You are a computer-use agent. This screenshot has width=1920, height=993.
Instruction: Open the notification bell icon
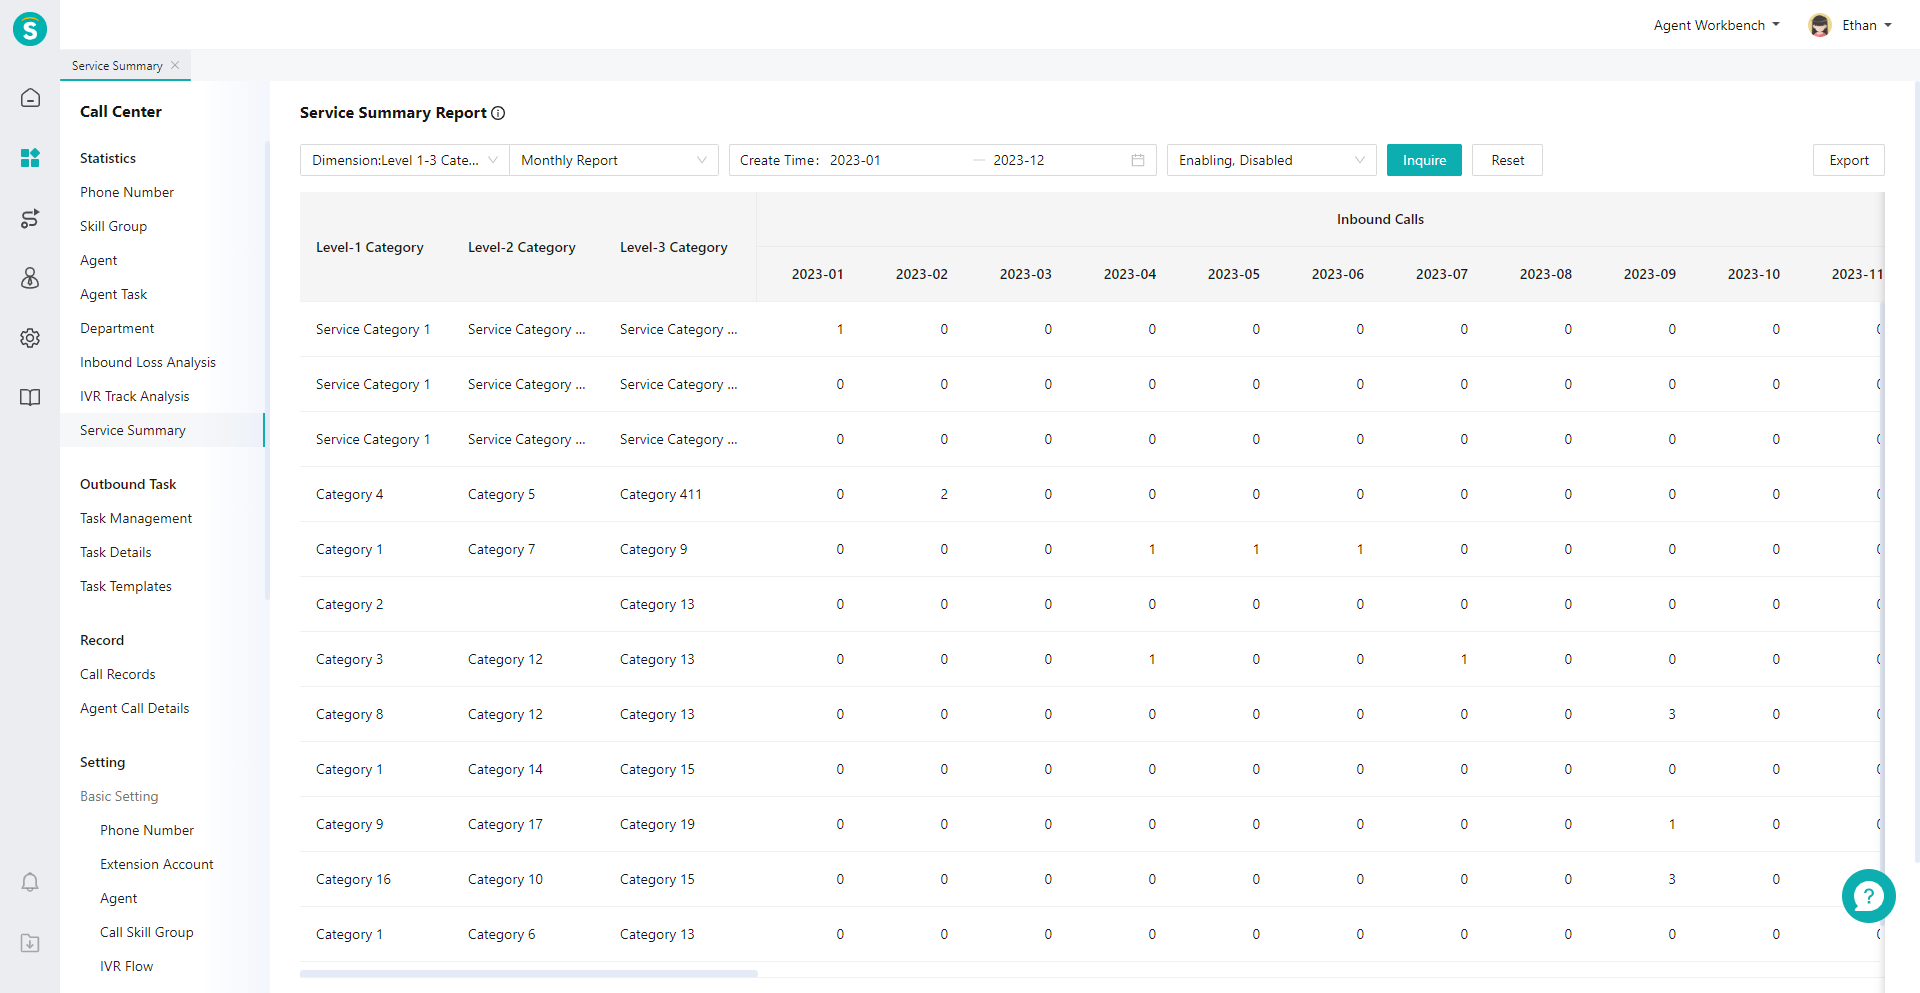point(30,882)
